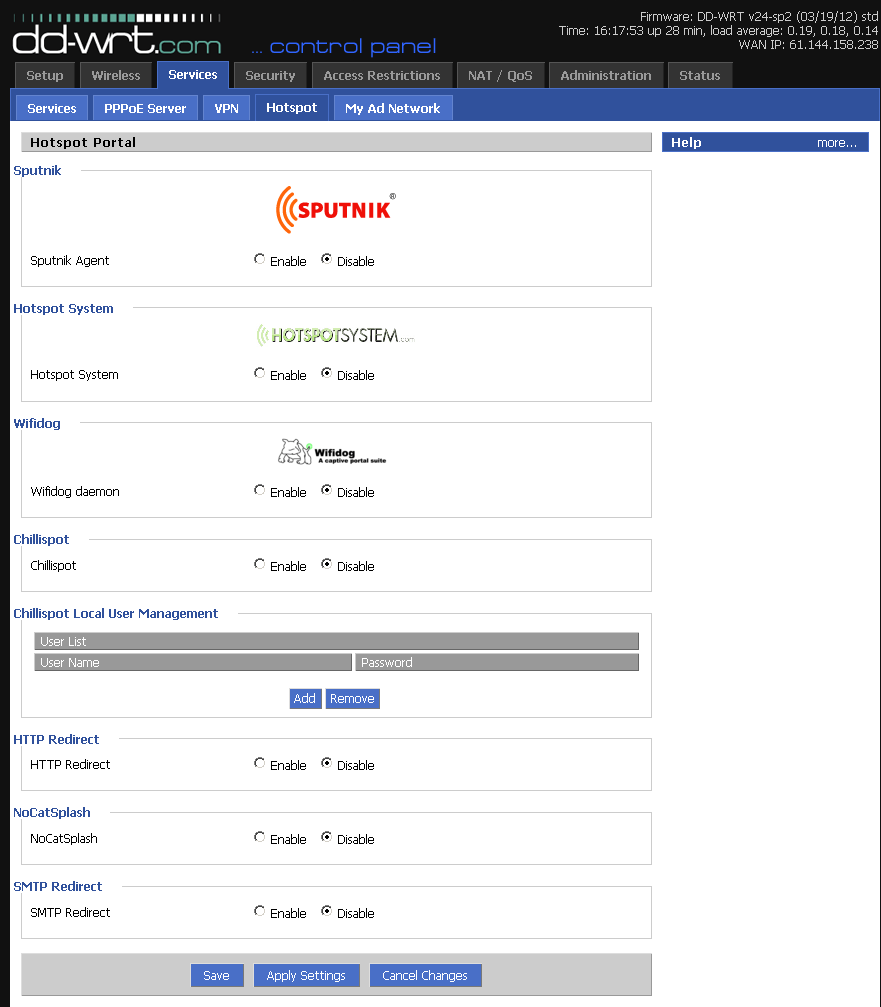The height and width of the screenshot is (1007, 881).
Task: Open the Setup main tab
Action: tap(45, 76)
